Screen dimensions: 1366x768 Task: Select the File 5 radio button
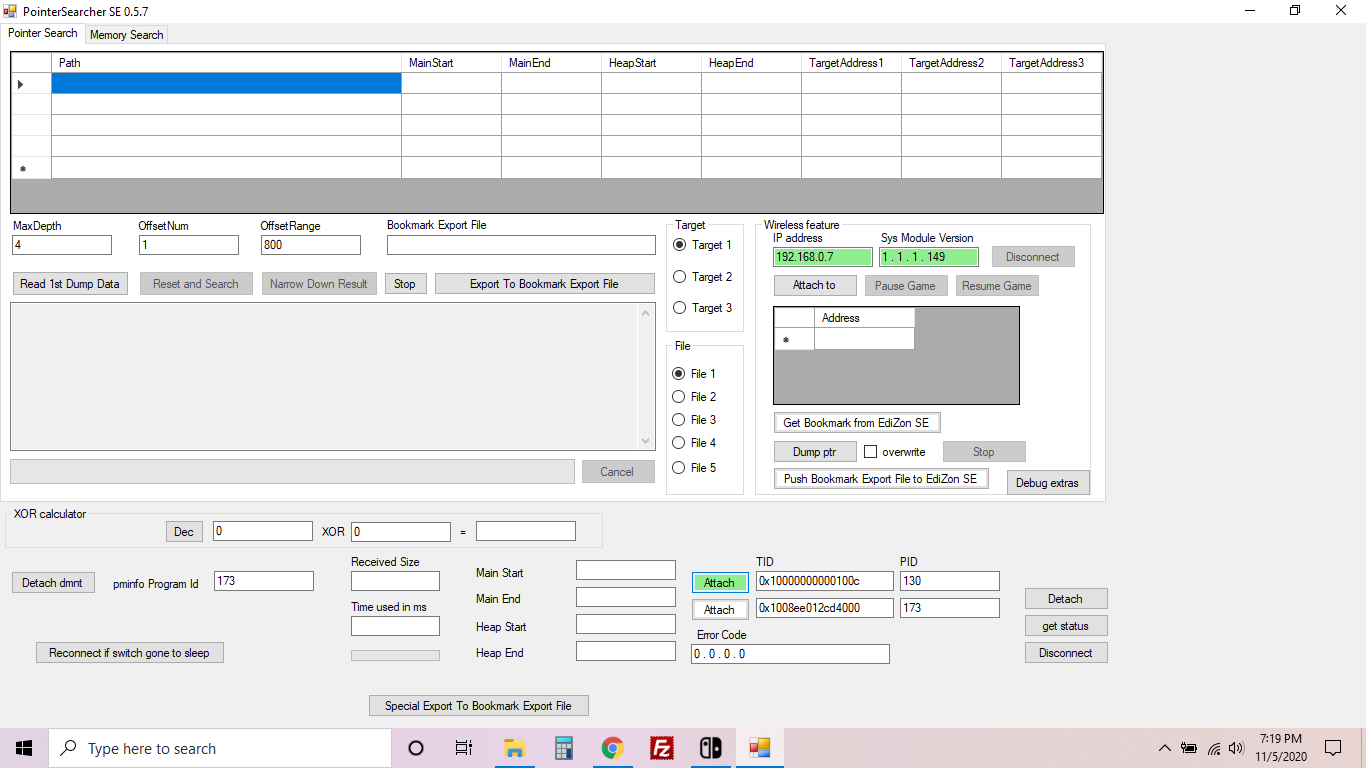pos(679,468)
